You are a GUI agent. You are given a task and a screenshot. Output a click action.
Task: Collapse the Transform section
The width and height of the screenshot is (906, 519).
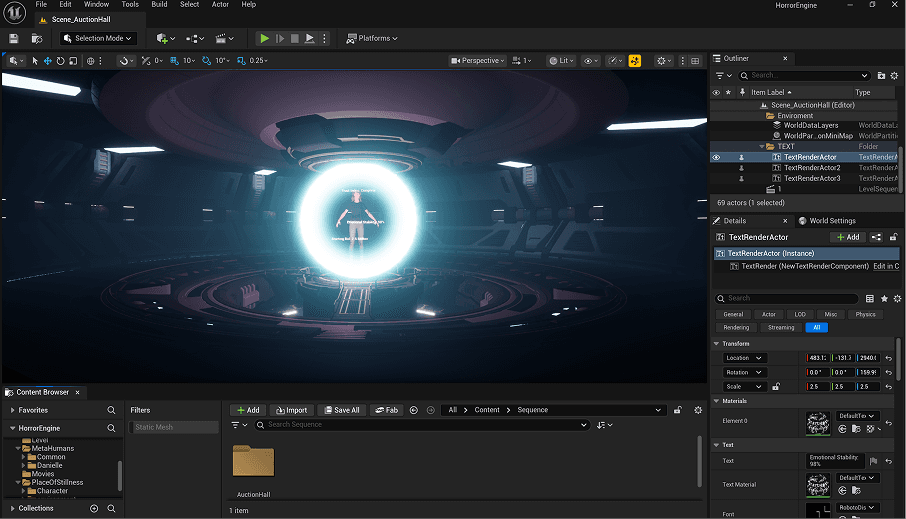pos(717,343)
